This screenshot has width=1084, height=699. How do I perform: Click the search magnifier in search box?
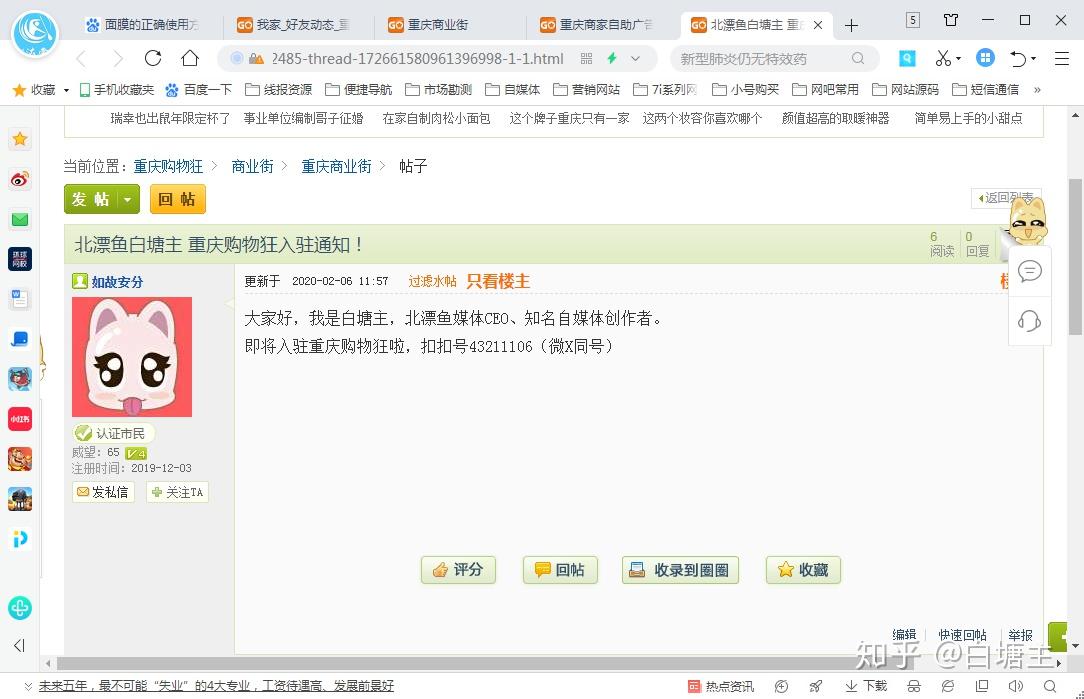coord(858,59)
